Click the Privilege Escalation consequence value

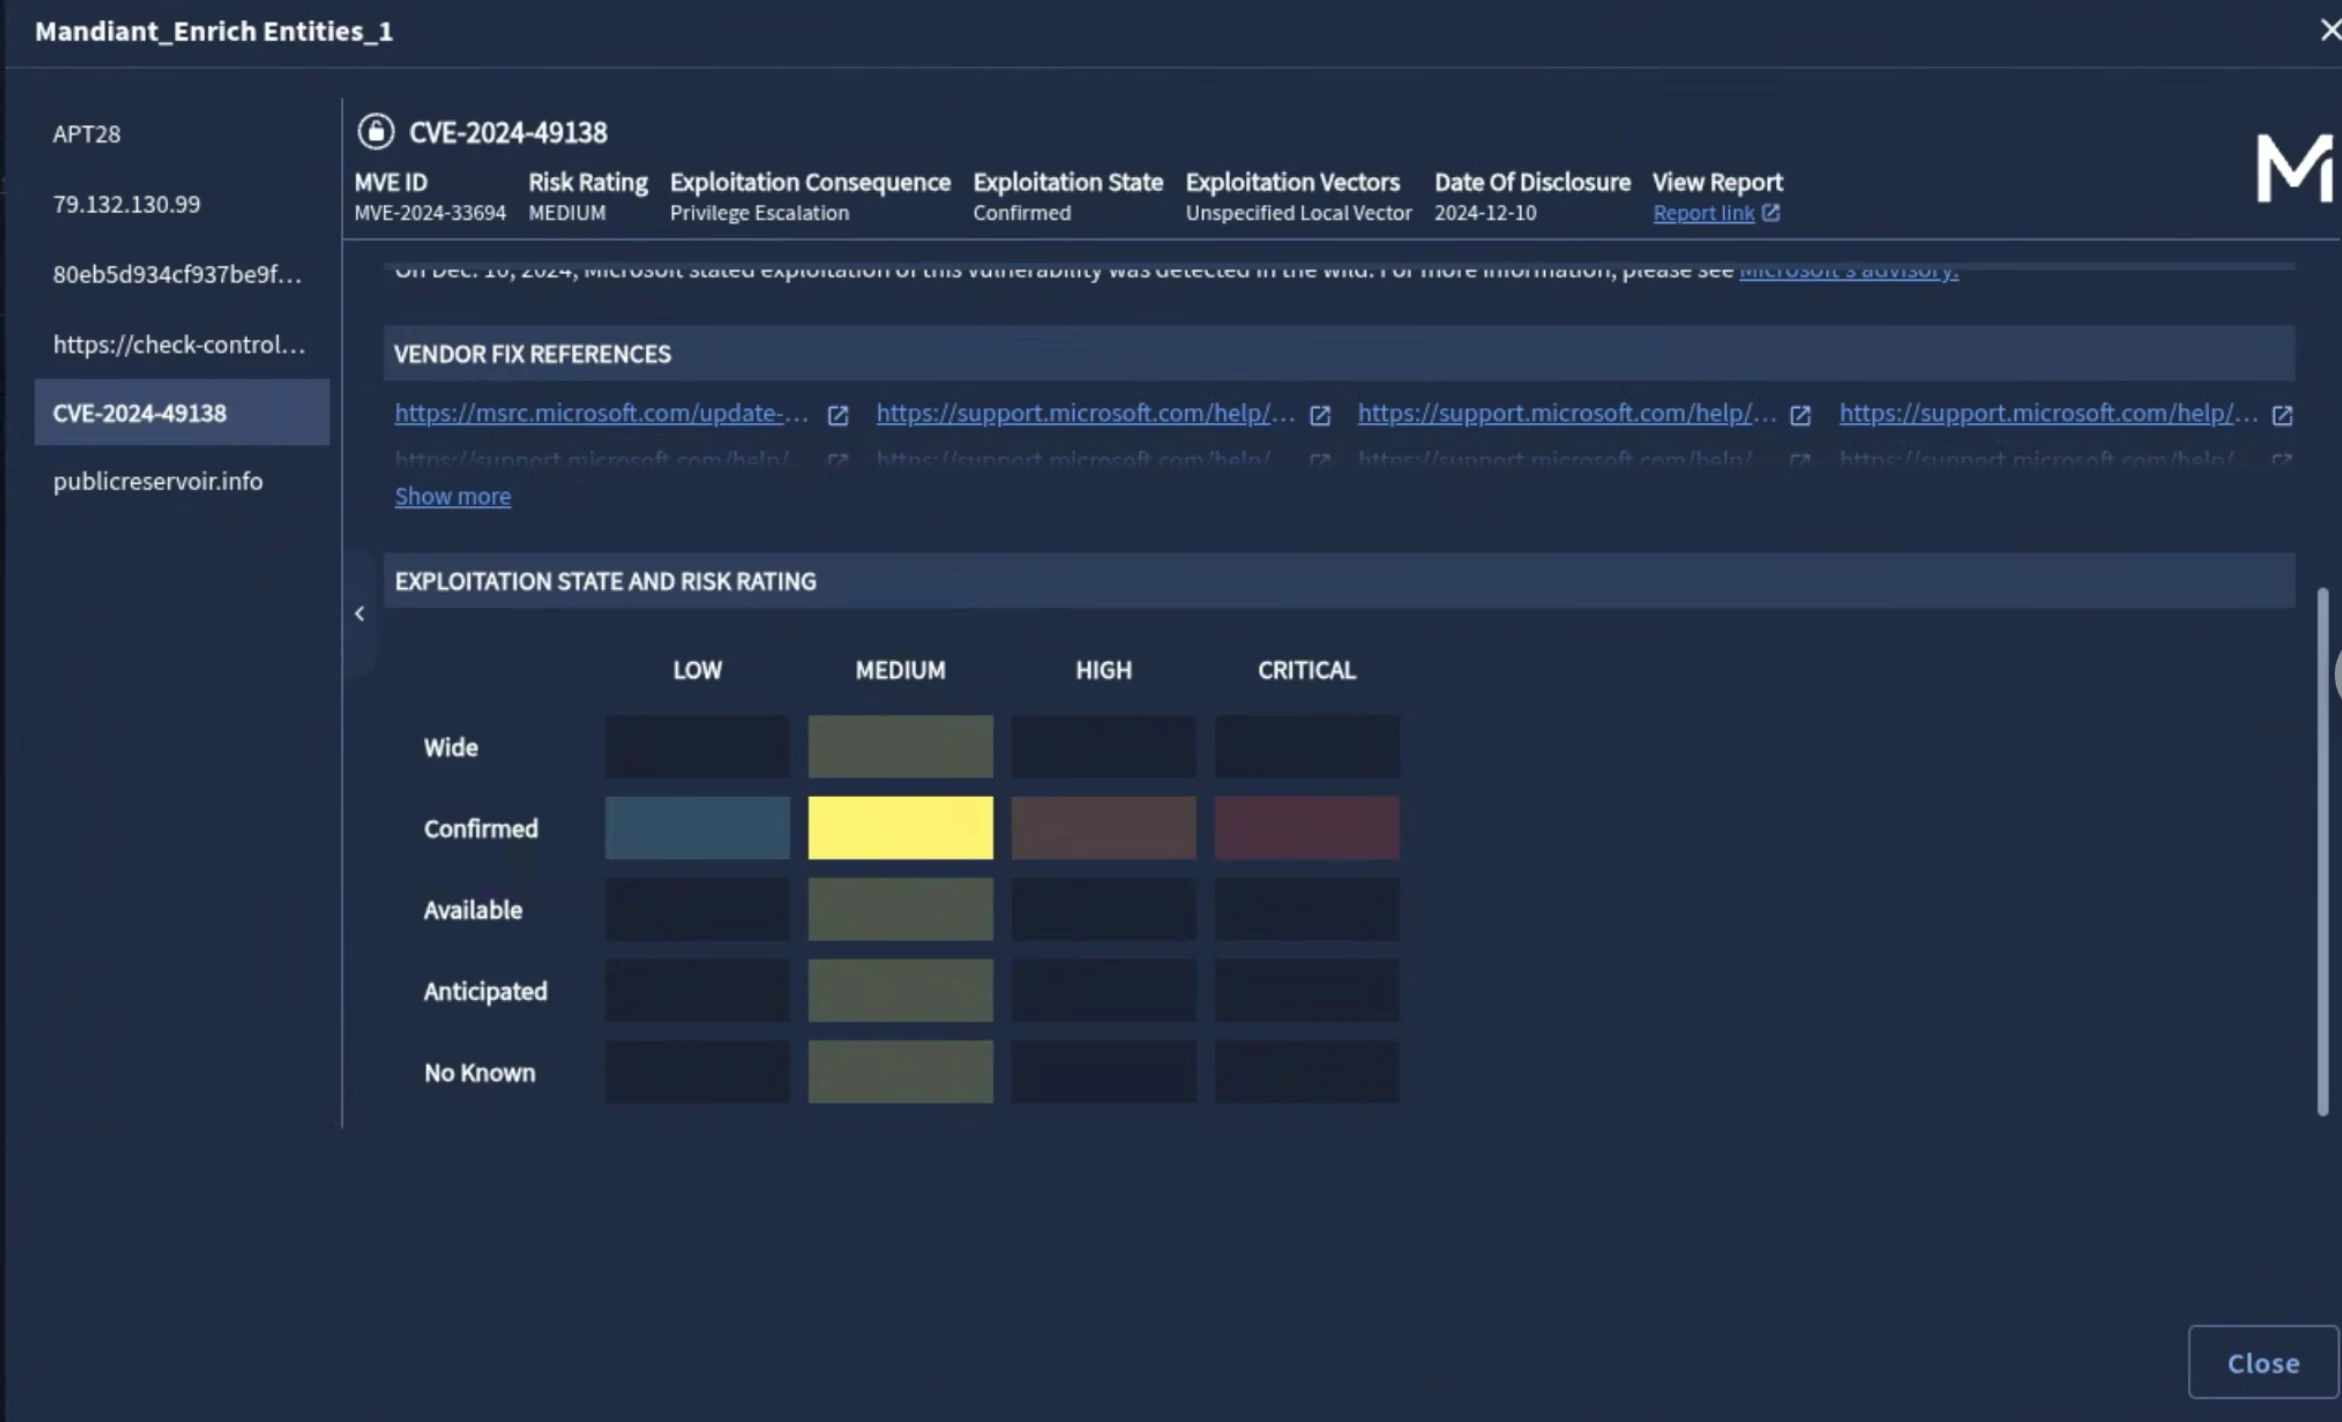pos(759,213)
